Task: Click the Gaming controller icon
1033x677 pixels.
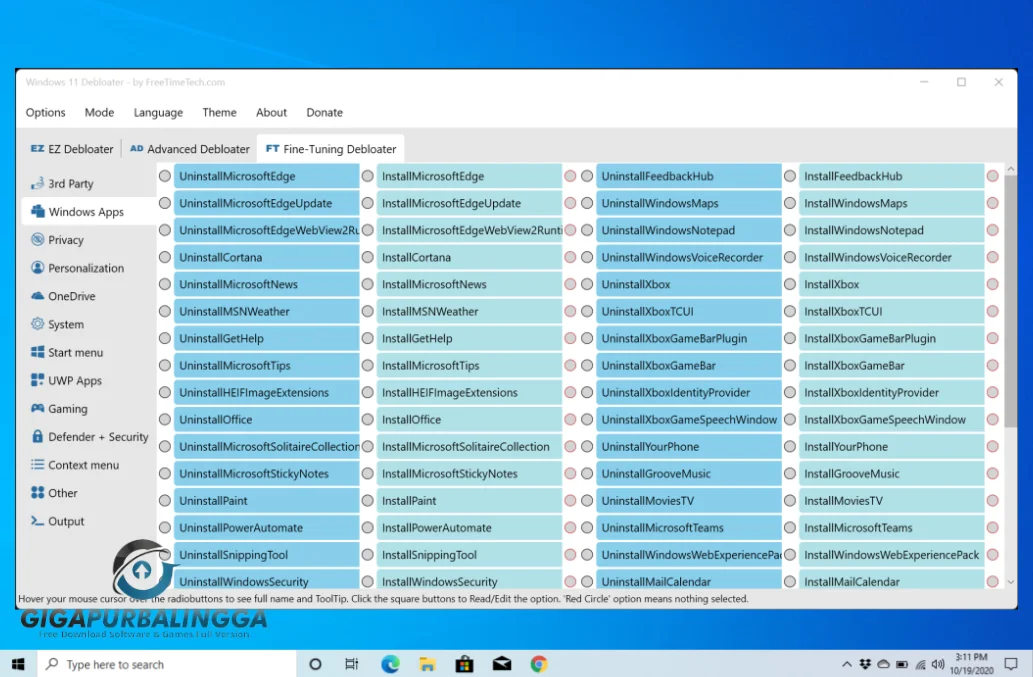Action: pos(38,408)
